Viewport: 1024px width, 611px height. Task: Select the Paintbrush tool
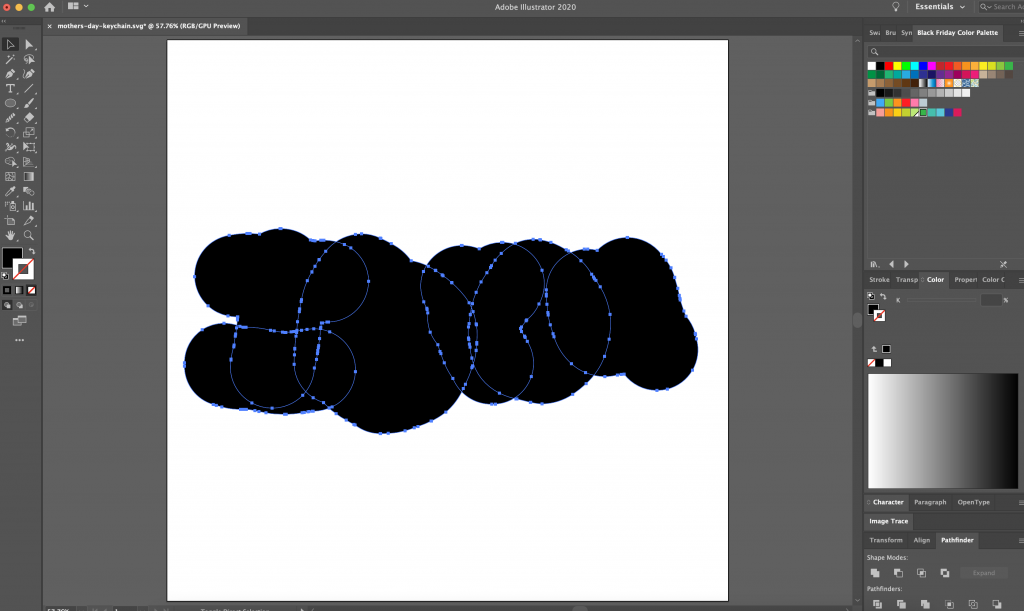point(29,103)
